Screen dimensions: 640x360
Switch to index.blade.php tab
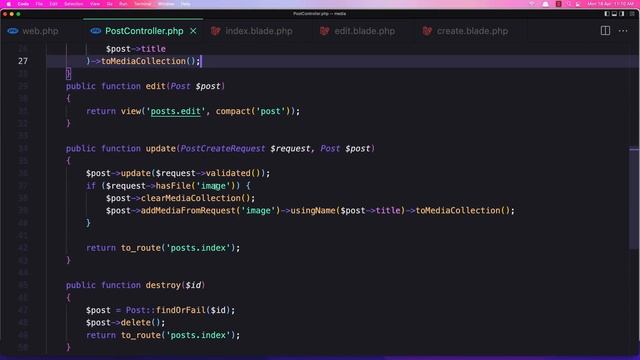pos(259,31)
